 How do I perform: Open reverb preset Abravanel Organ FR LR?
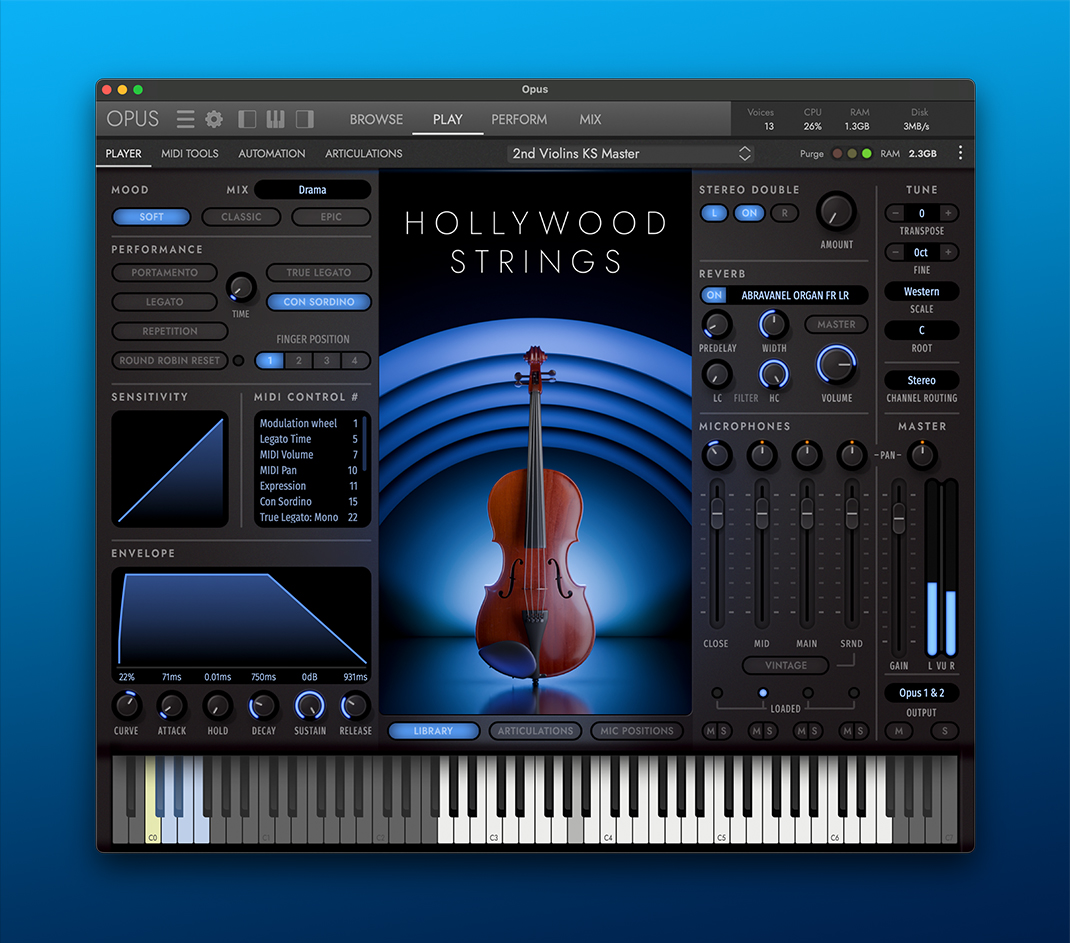(x=795, y=295)
